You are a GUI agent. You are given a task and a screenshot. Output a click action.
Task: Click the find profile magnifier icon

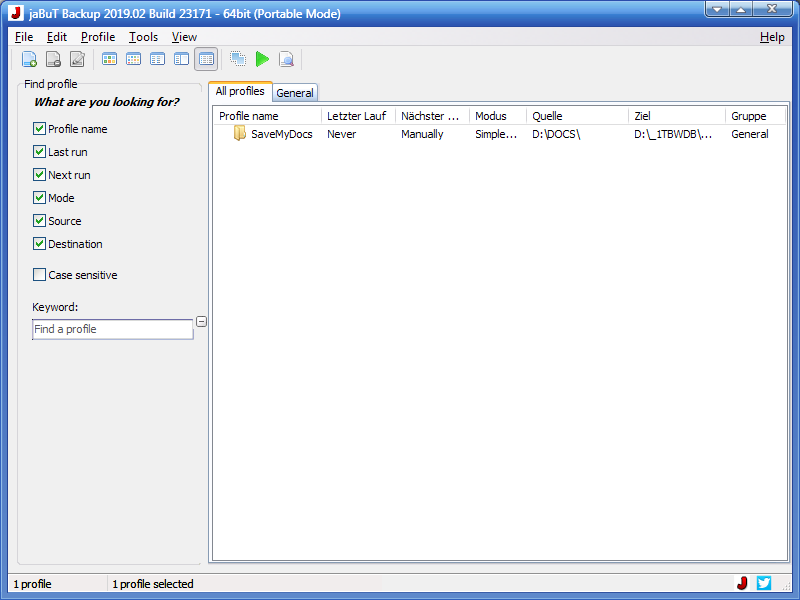286,59
